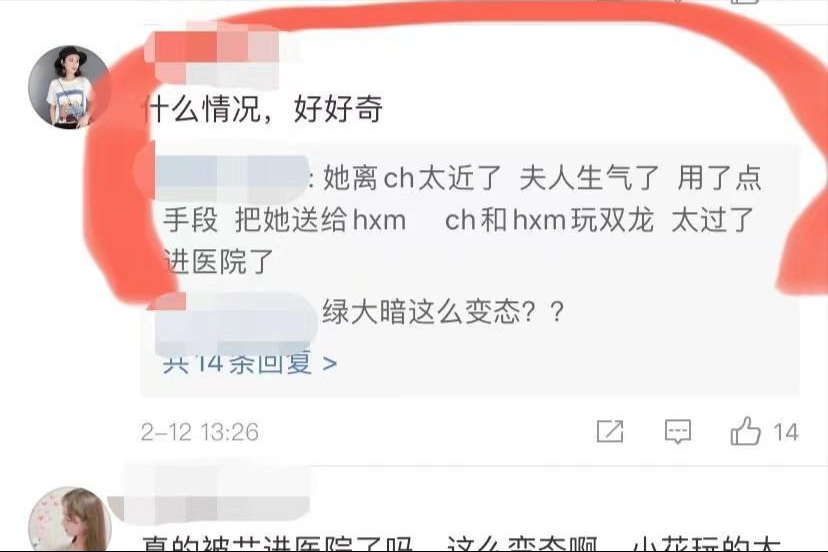Select the comment text 什么情况，好好奇

264,109
